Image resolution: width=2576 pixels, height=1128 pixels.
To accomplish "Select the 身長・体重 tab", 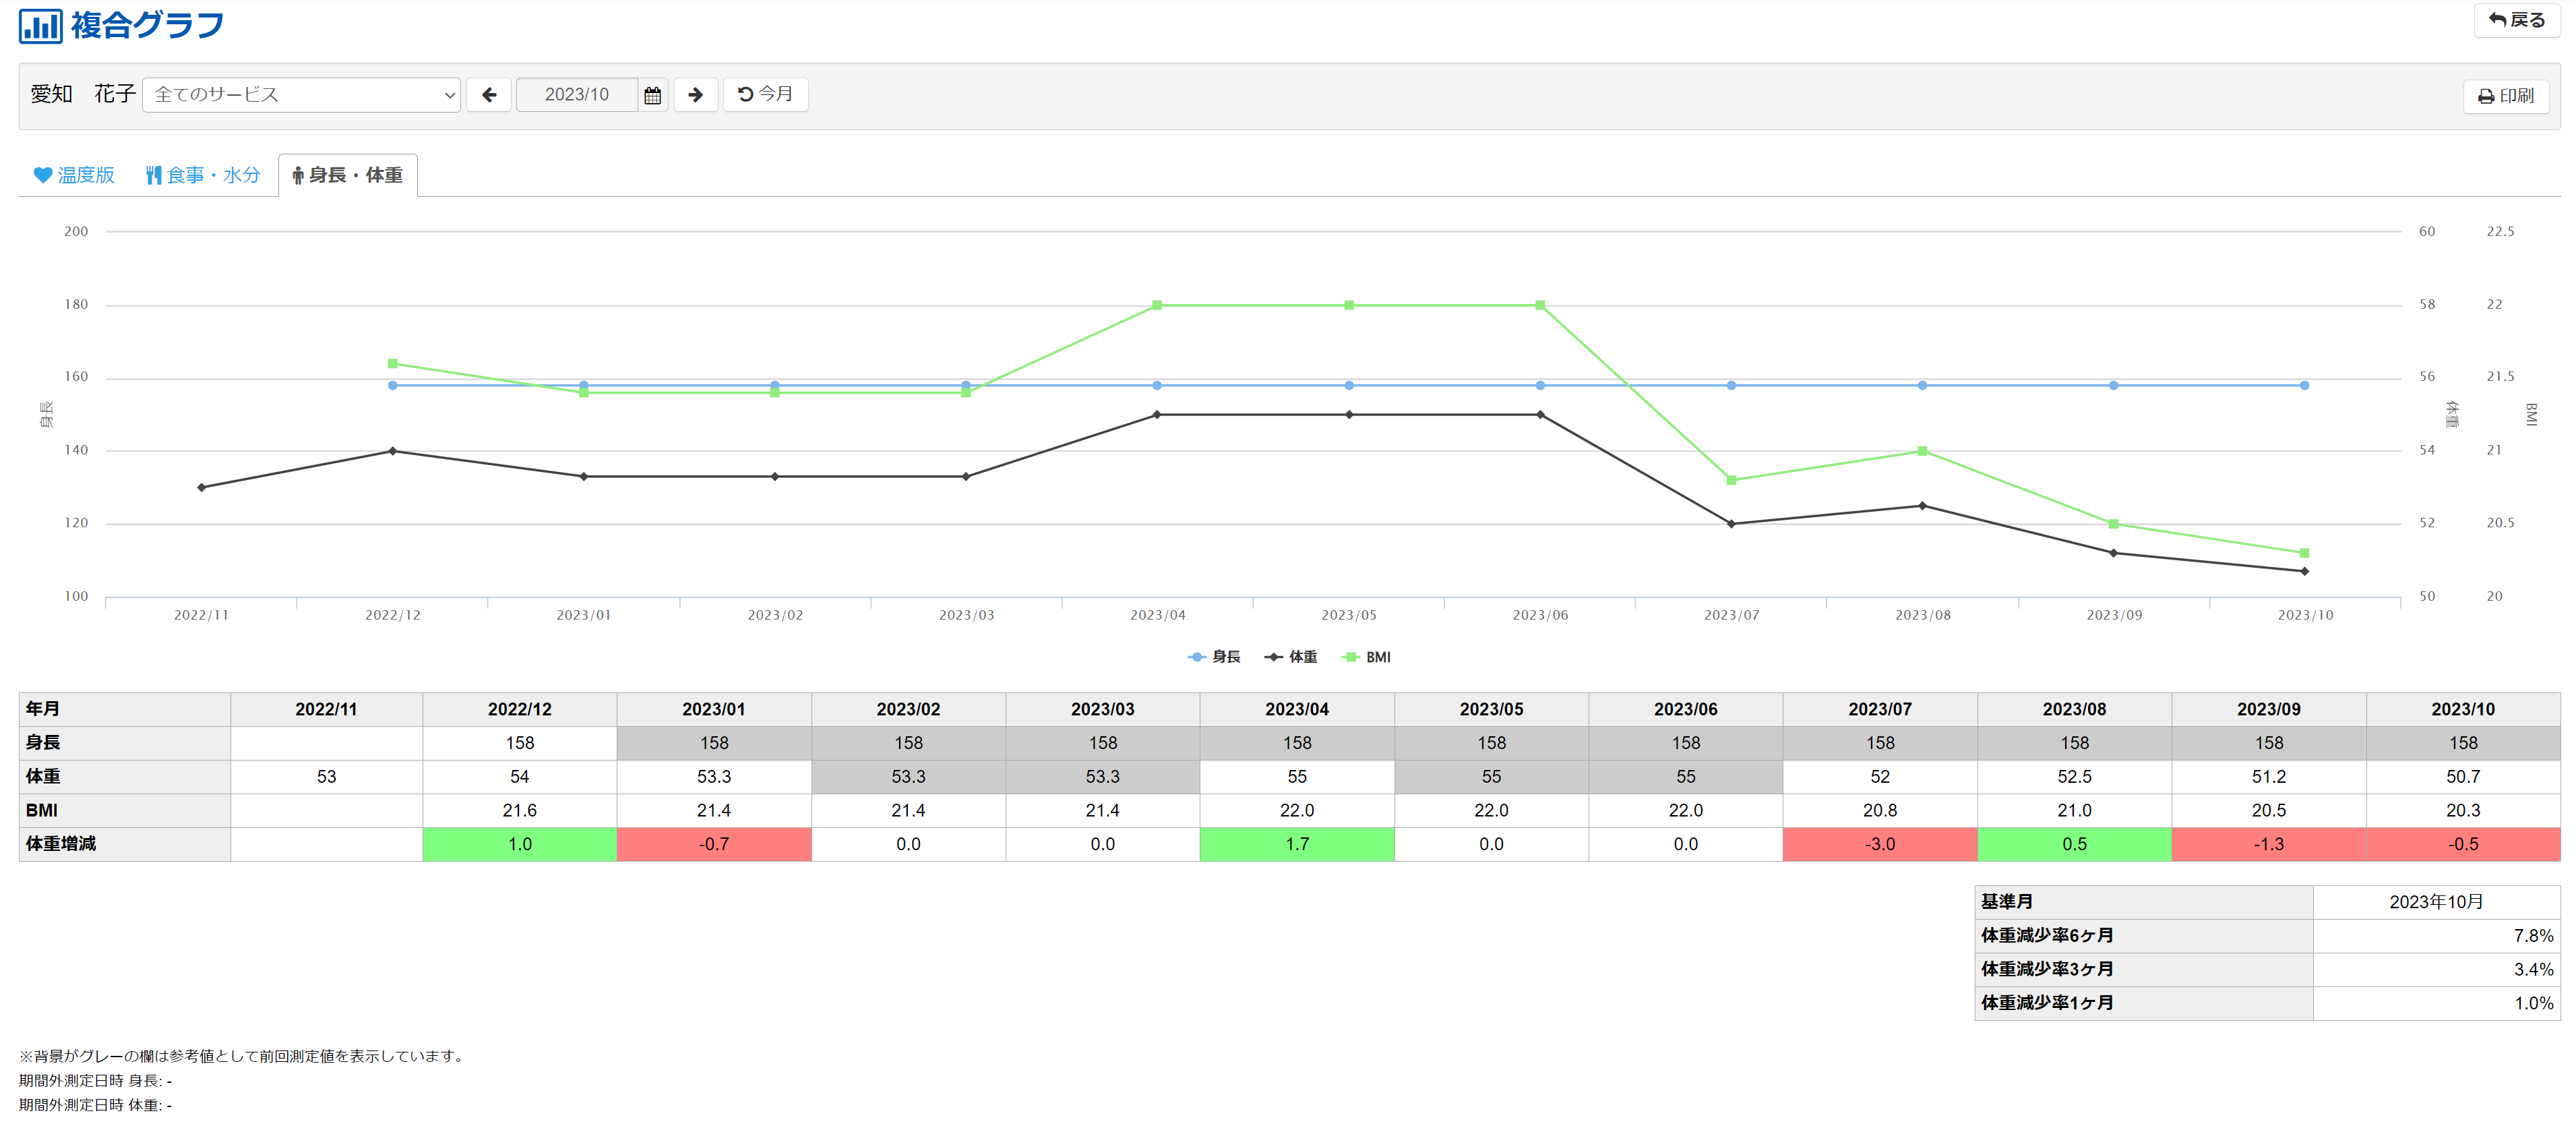I will click(347, 175).
